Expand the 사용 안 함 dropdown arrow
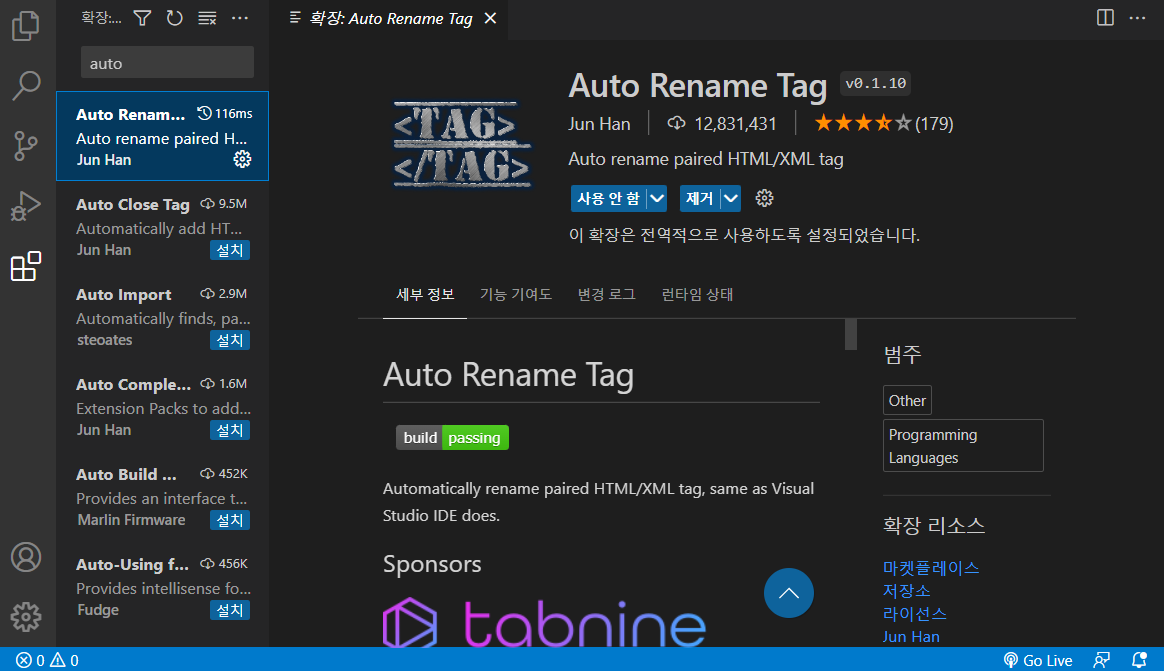 pyautogui.click(x=656, y=198)
